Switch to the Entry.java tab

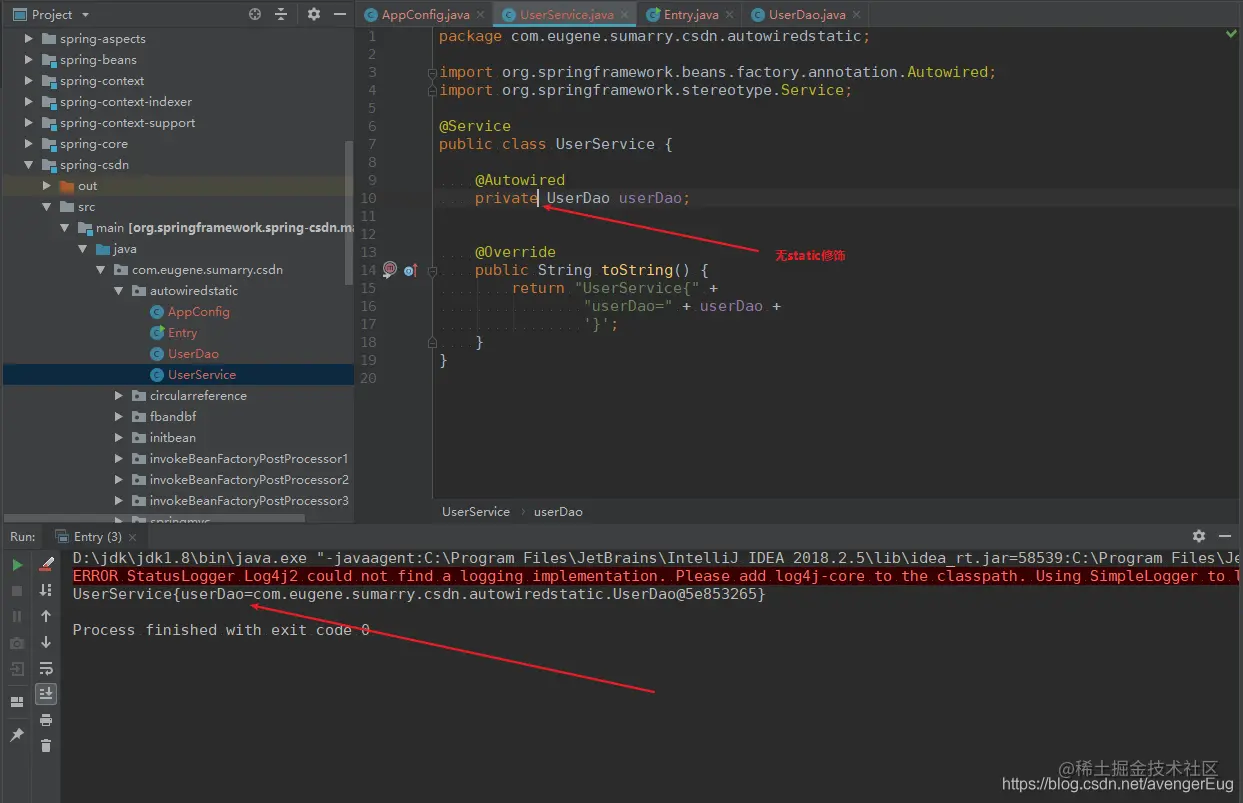(691, 15)
